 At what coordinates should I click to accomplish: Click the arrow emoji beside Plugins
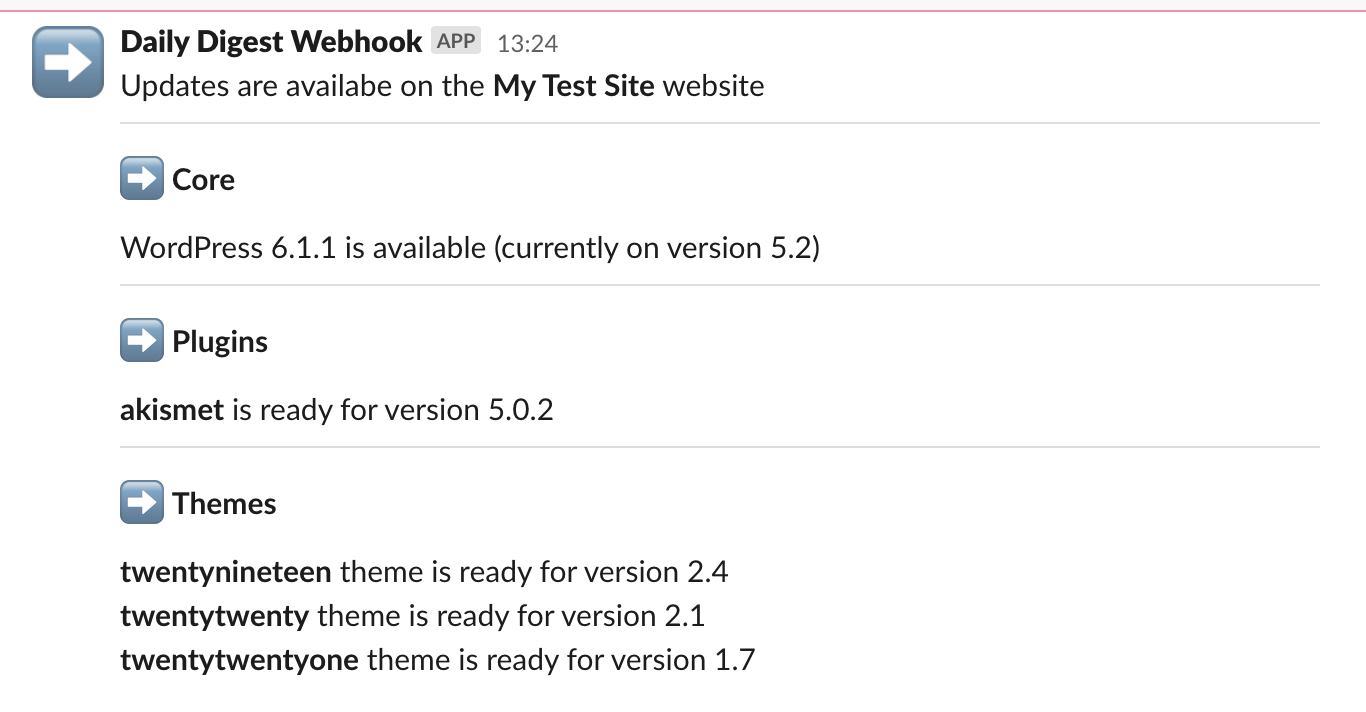click(x=141, y=342)
